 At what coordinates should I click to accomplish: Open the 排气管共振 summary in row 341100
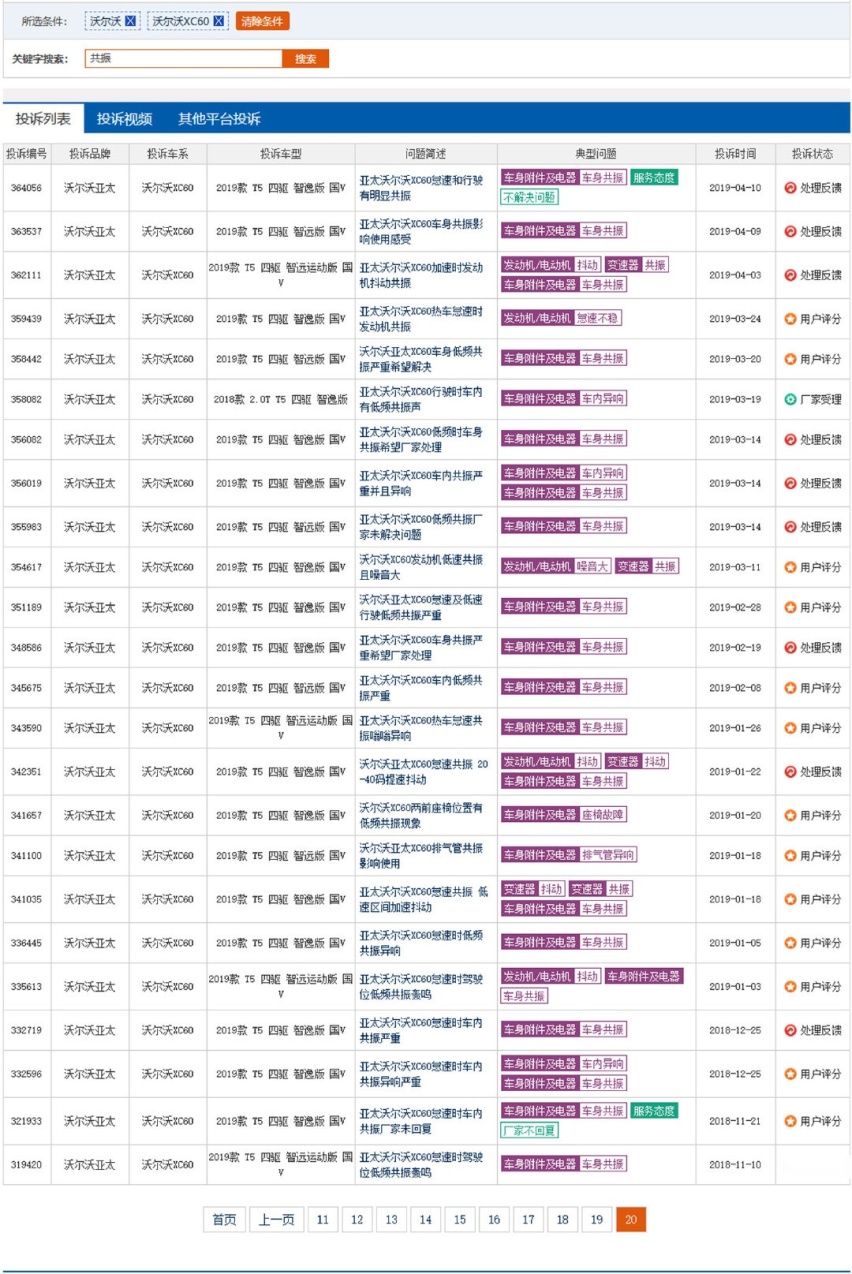[421, 855]
